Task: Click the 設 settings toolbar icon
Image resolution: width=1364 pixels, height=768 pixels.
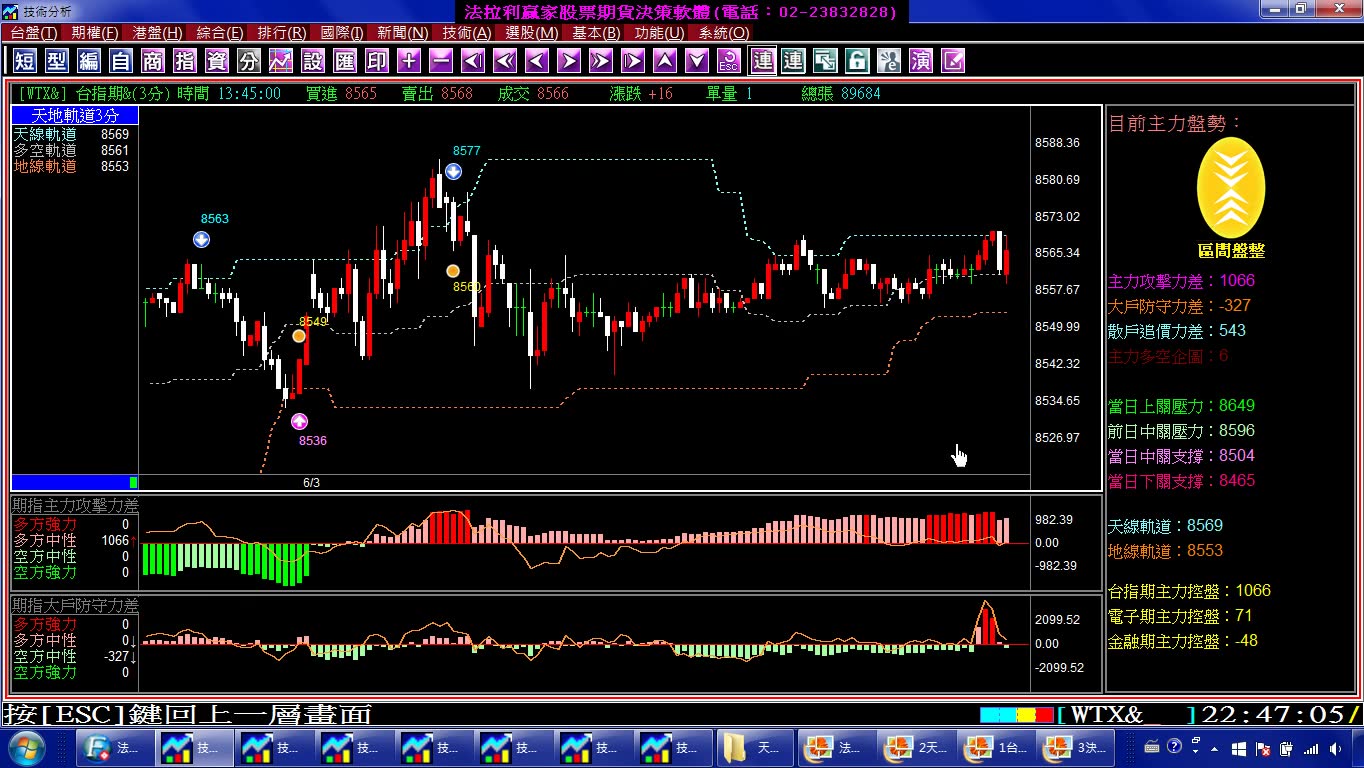Action: (x=313, y=61)
